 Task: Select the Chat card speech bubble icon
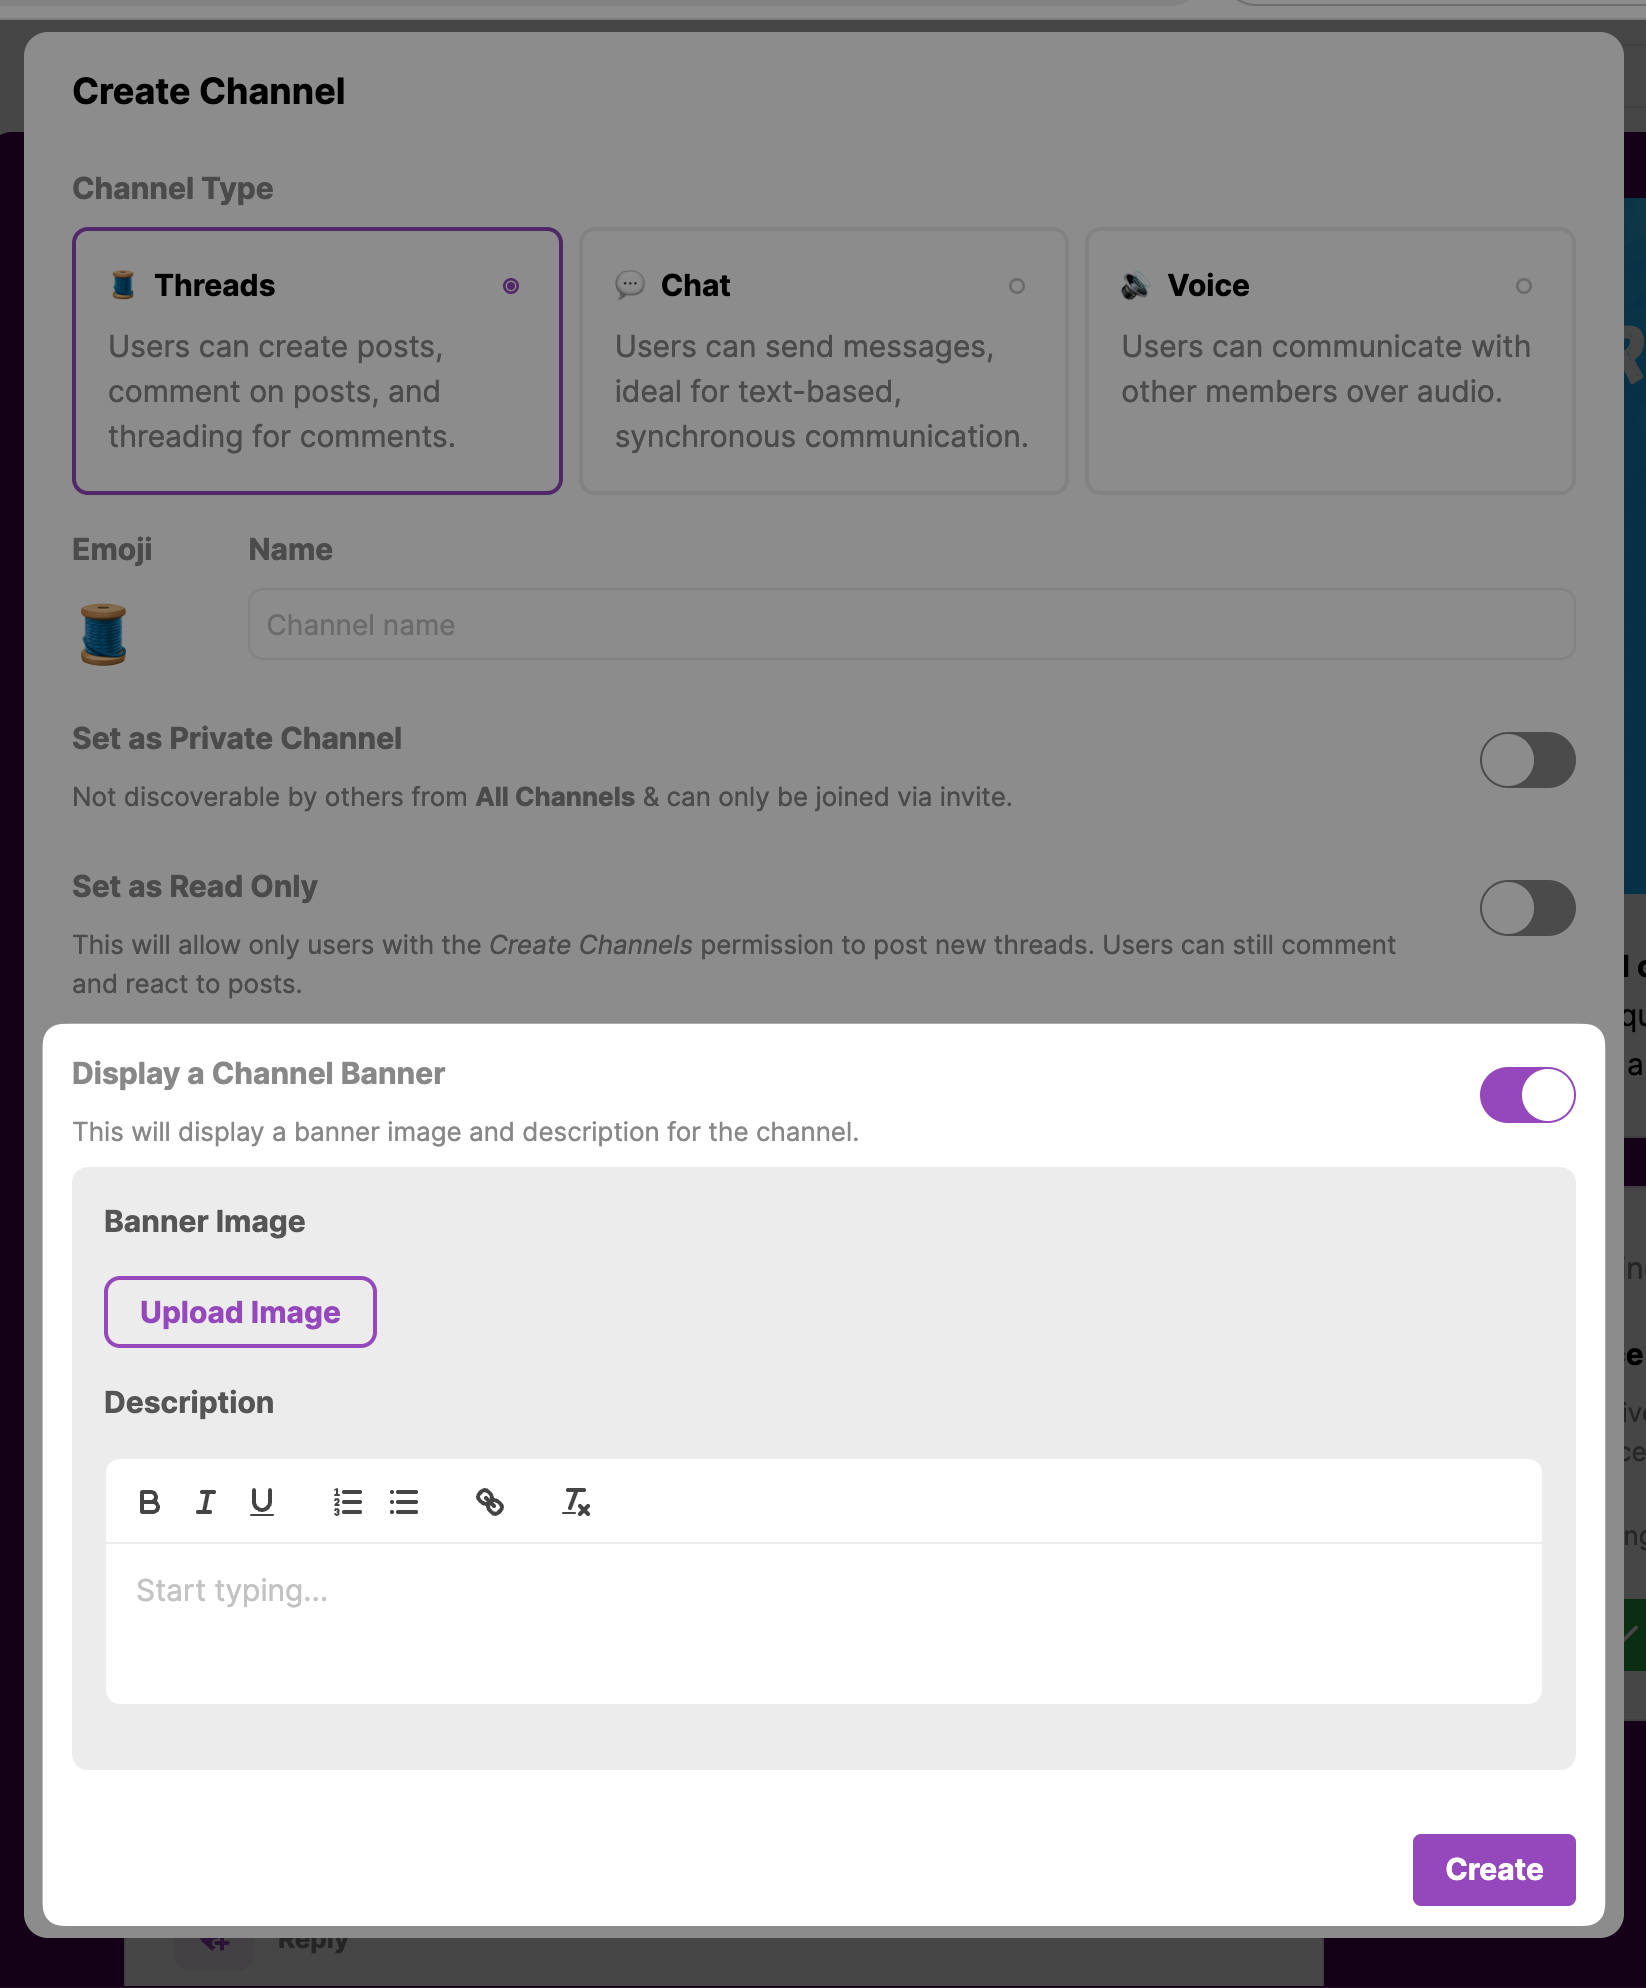pos(630,285)
